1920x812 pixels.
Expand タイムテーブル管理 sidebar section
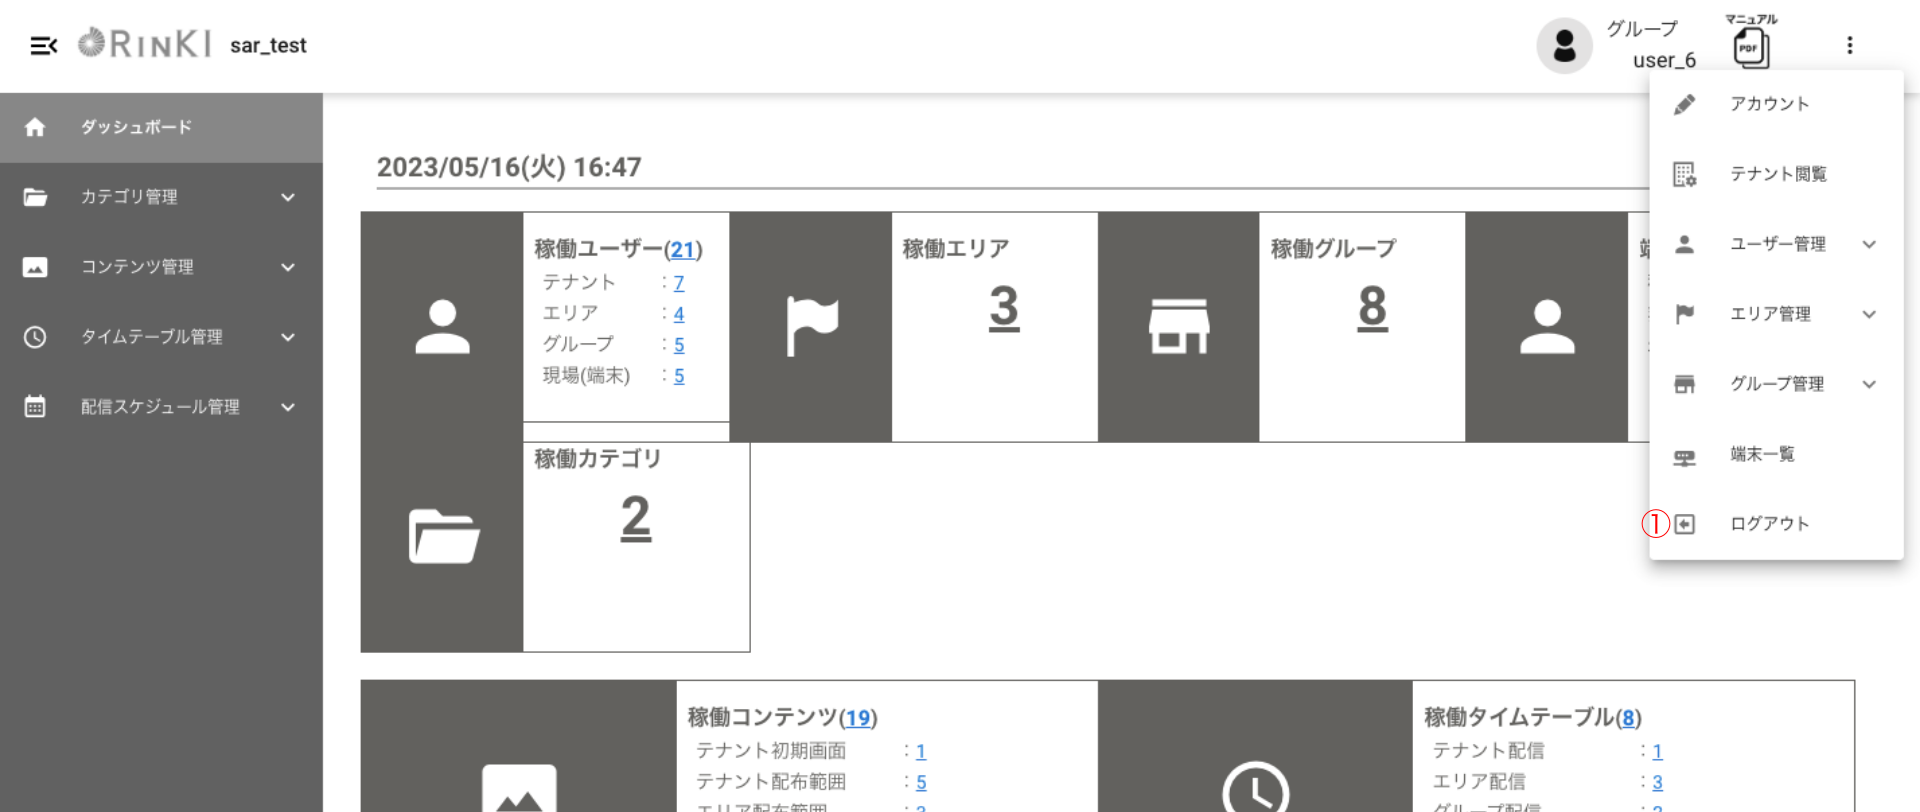click(x=288, y=337)
